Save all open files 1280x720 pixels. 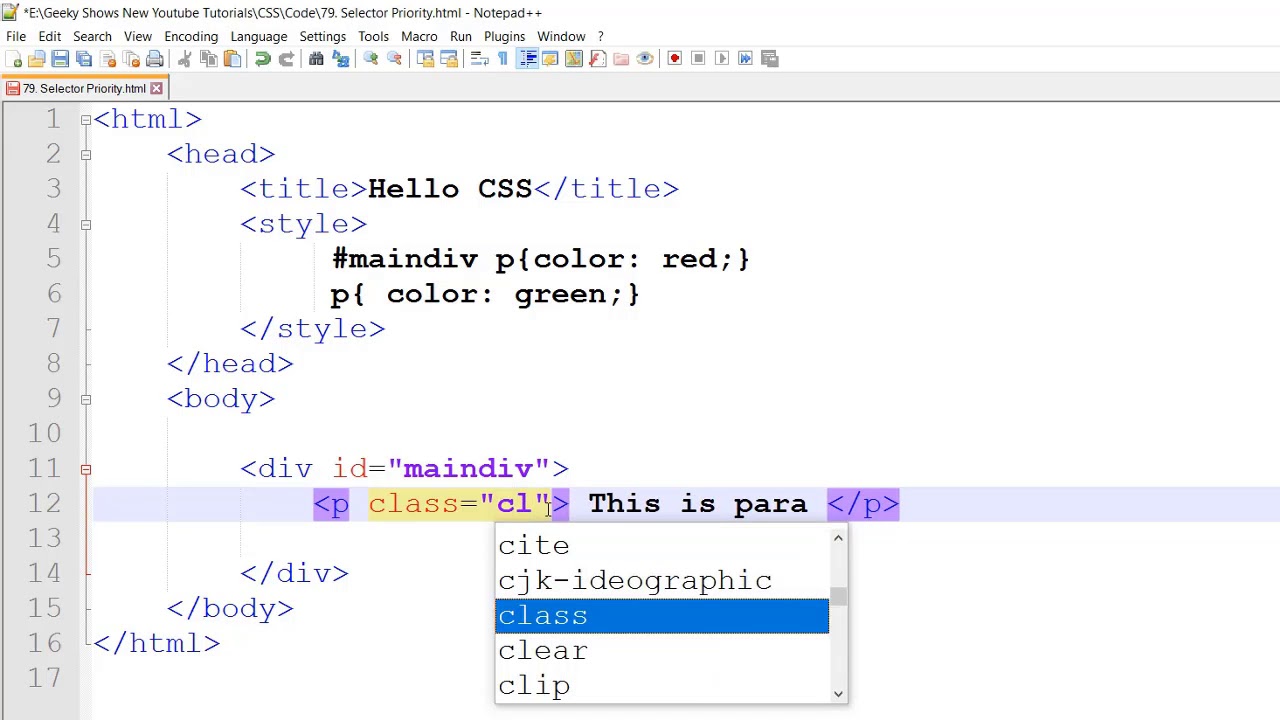point(84,59)
